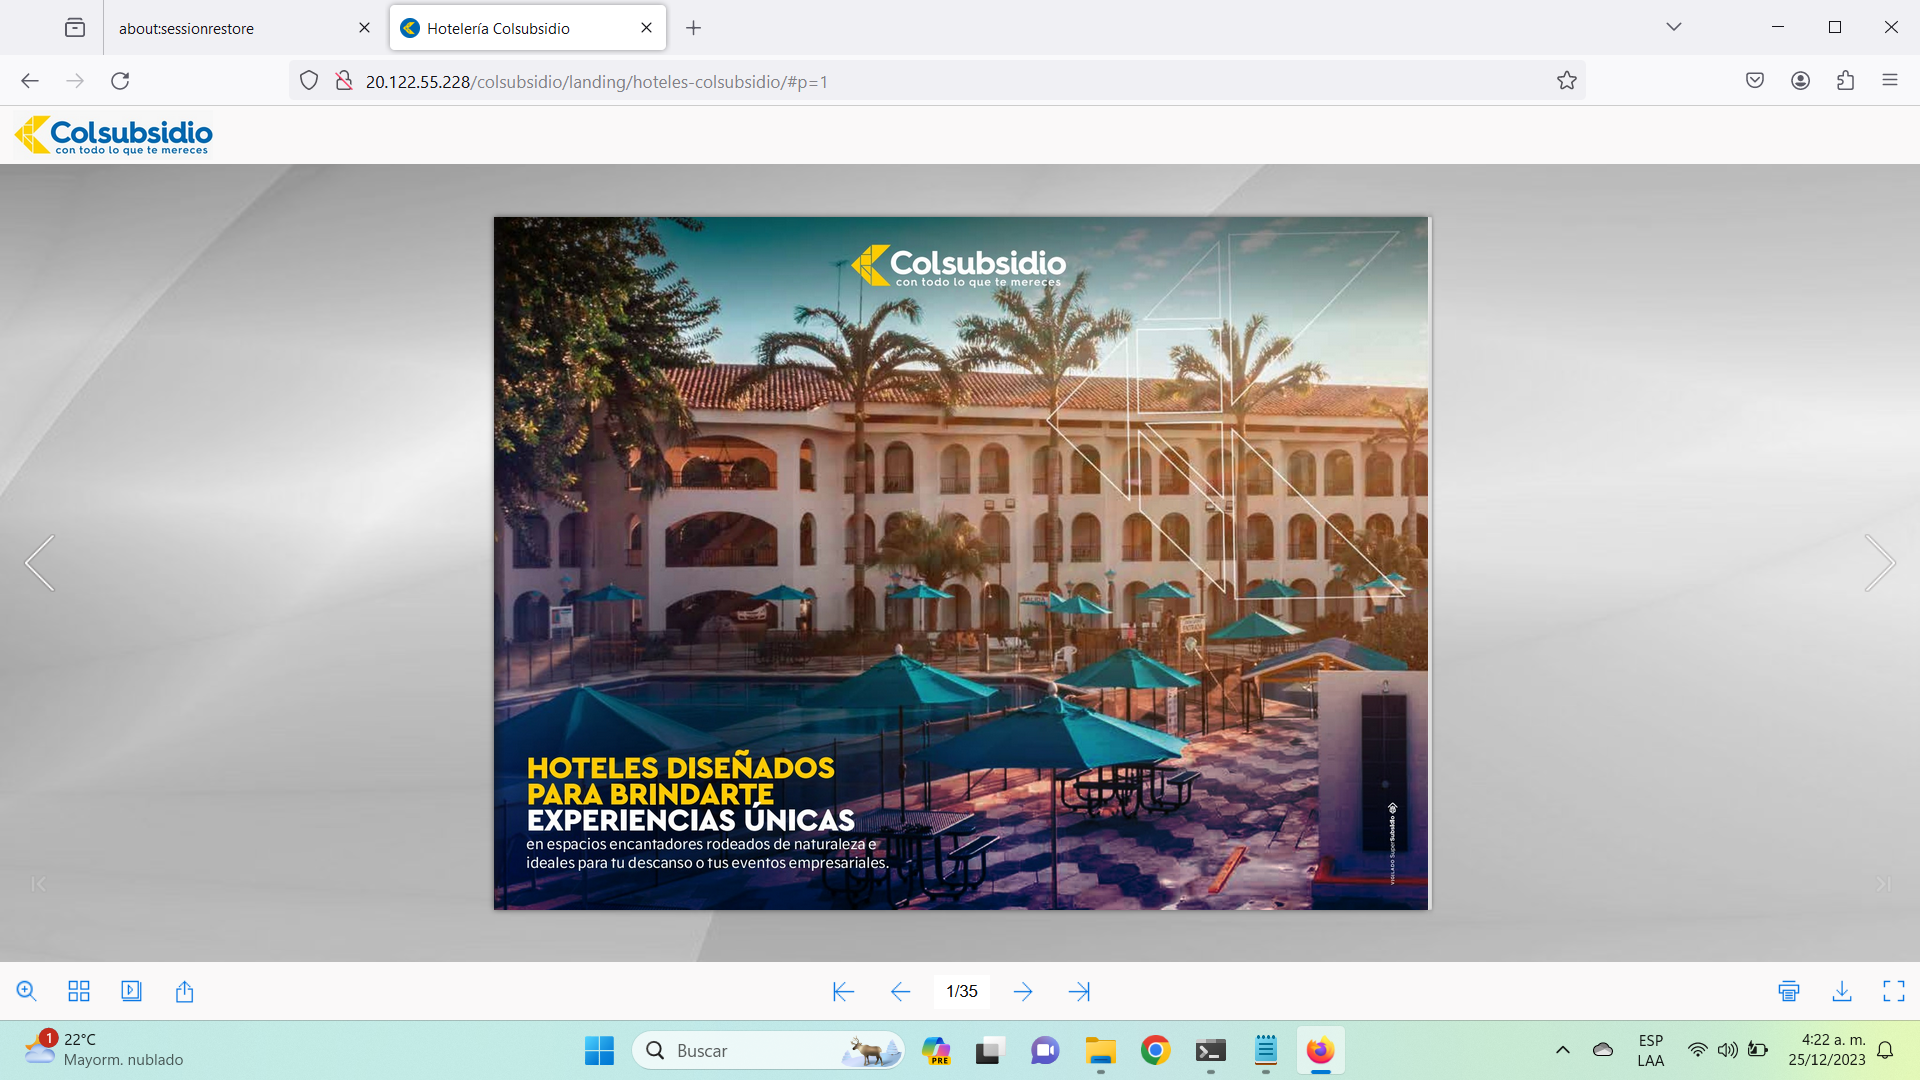Expand the list all tabs dropdown

click(x=1673, y=27)
